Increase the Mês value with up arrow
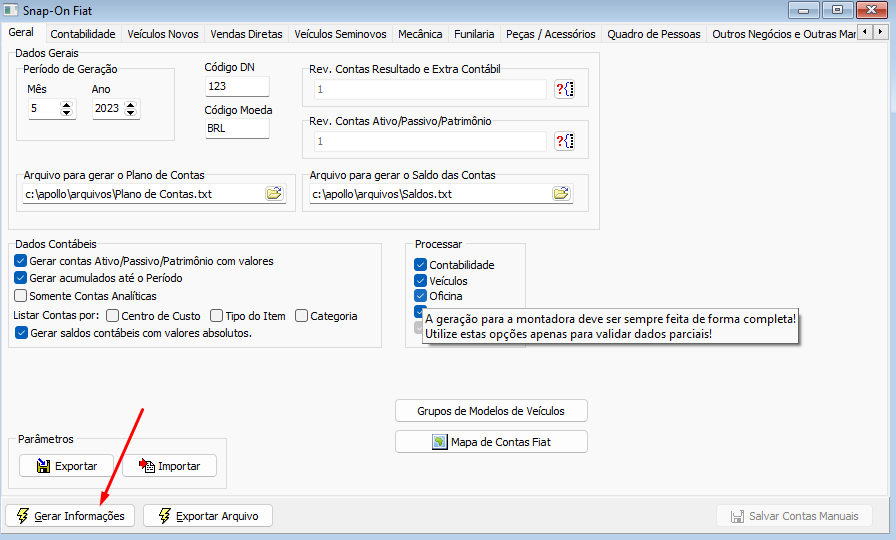This screenshot has width=896, height=540. (67, 105)
